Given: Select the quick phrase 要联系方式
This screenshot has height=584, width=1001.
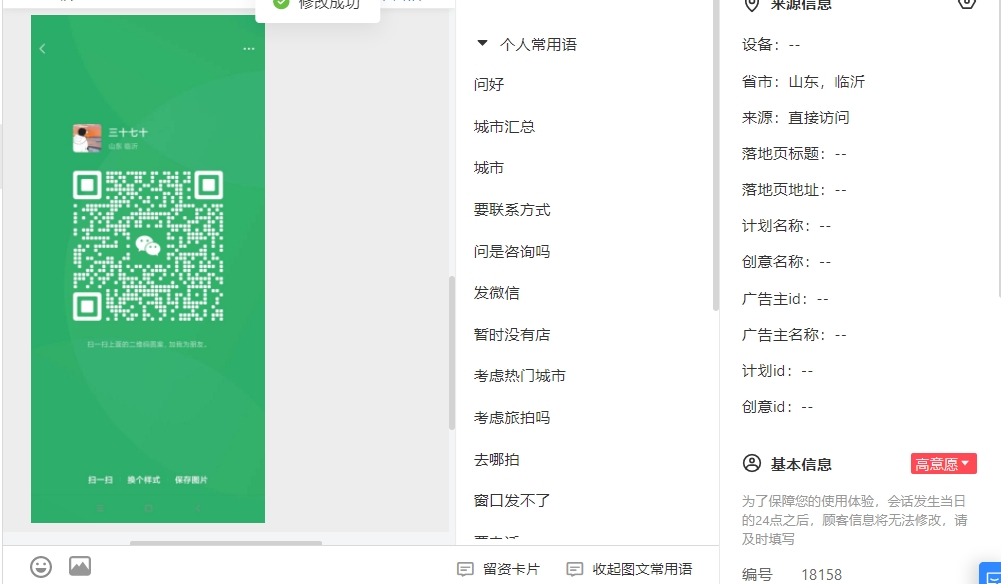Looking at the screenshot, I should [512, 210].
